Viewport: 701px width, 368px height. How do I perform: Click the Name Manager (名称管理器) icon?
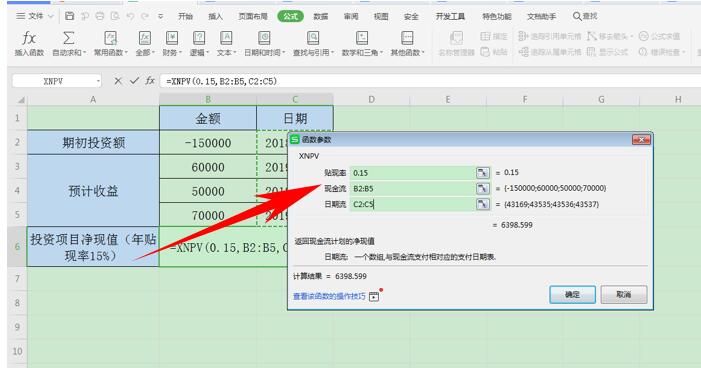pos(456,38)
